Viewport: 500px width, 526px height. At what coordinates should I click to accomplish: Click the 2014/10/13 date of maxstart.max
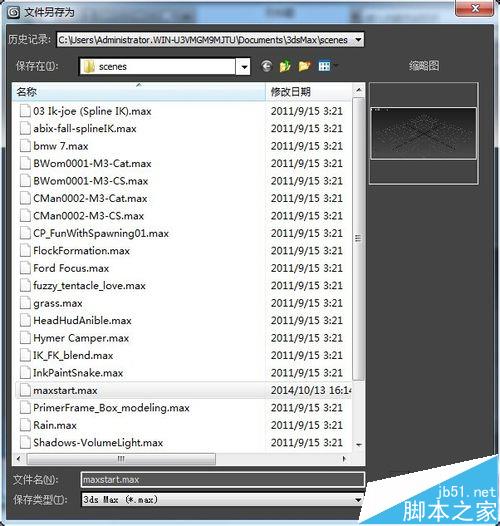point(311,390)
